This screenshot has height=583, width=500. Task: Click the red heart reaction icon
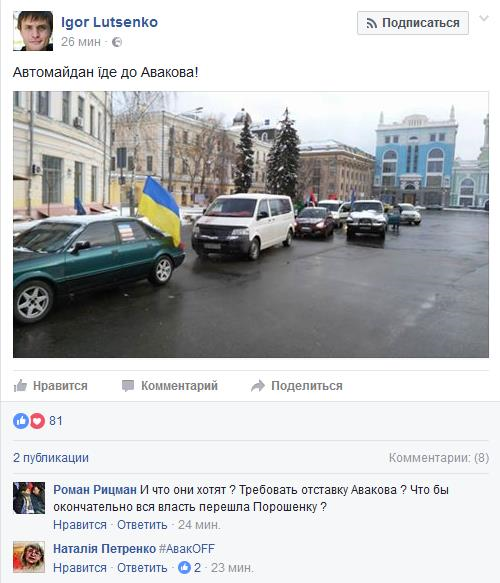tap(37, 421)
